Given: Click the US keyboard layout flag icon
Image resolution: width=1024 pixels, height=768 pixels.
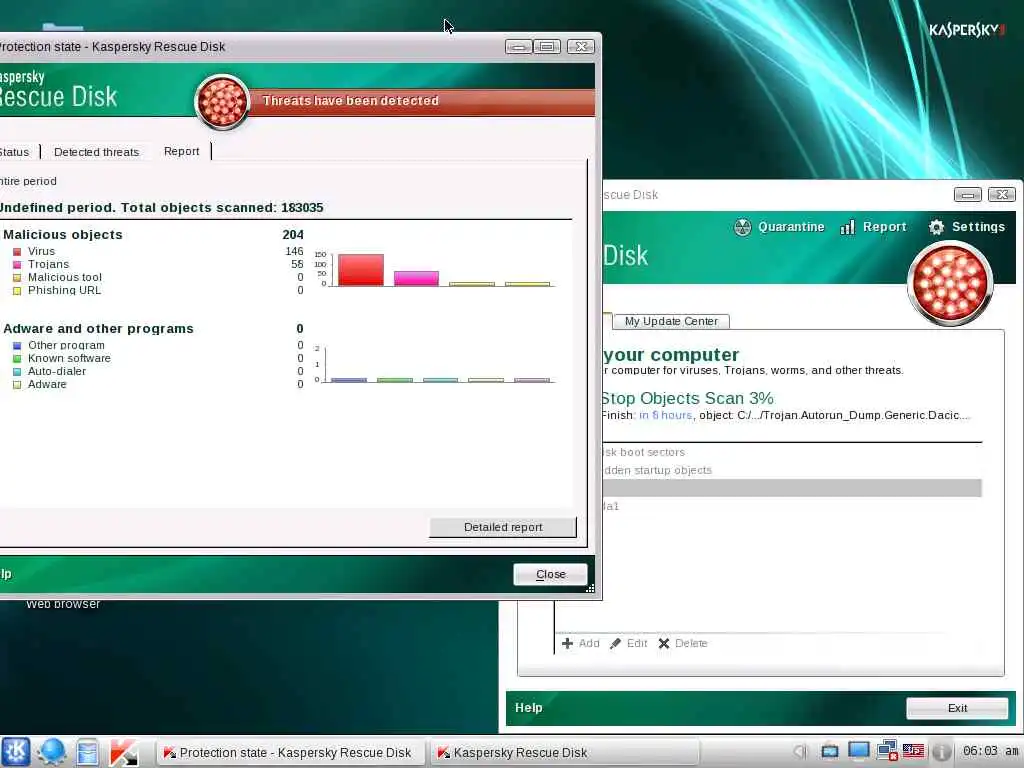Looking at the screenshot, I should 914,752.
